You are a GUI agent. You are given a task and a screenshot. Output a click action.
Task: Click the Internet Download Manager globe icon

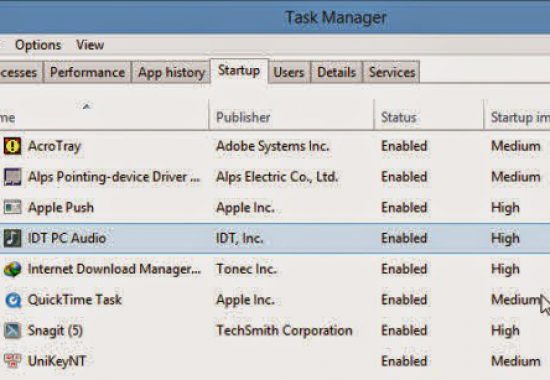click(x=12, y=269)
